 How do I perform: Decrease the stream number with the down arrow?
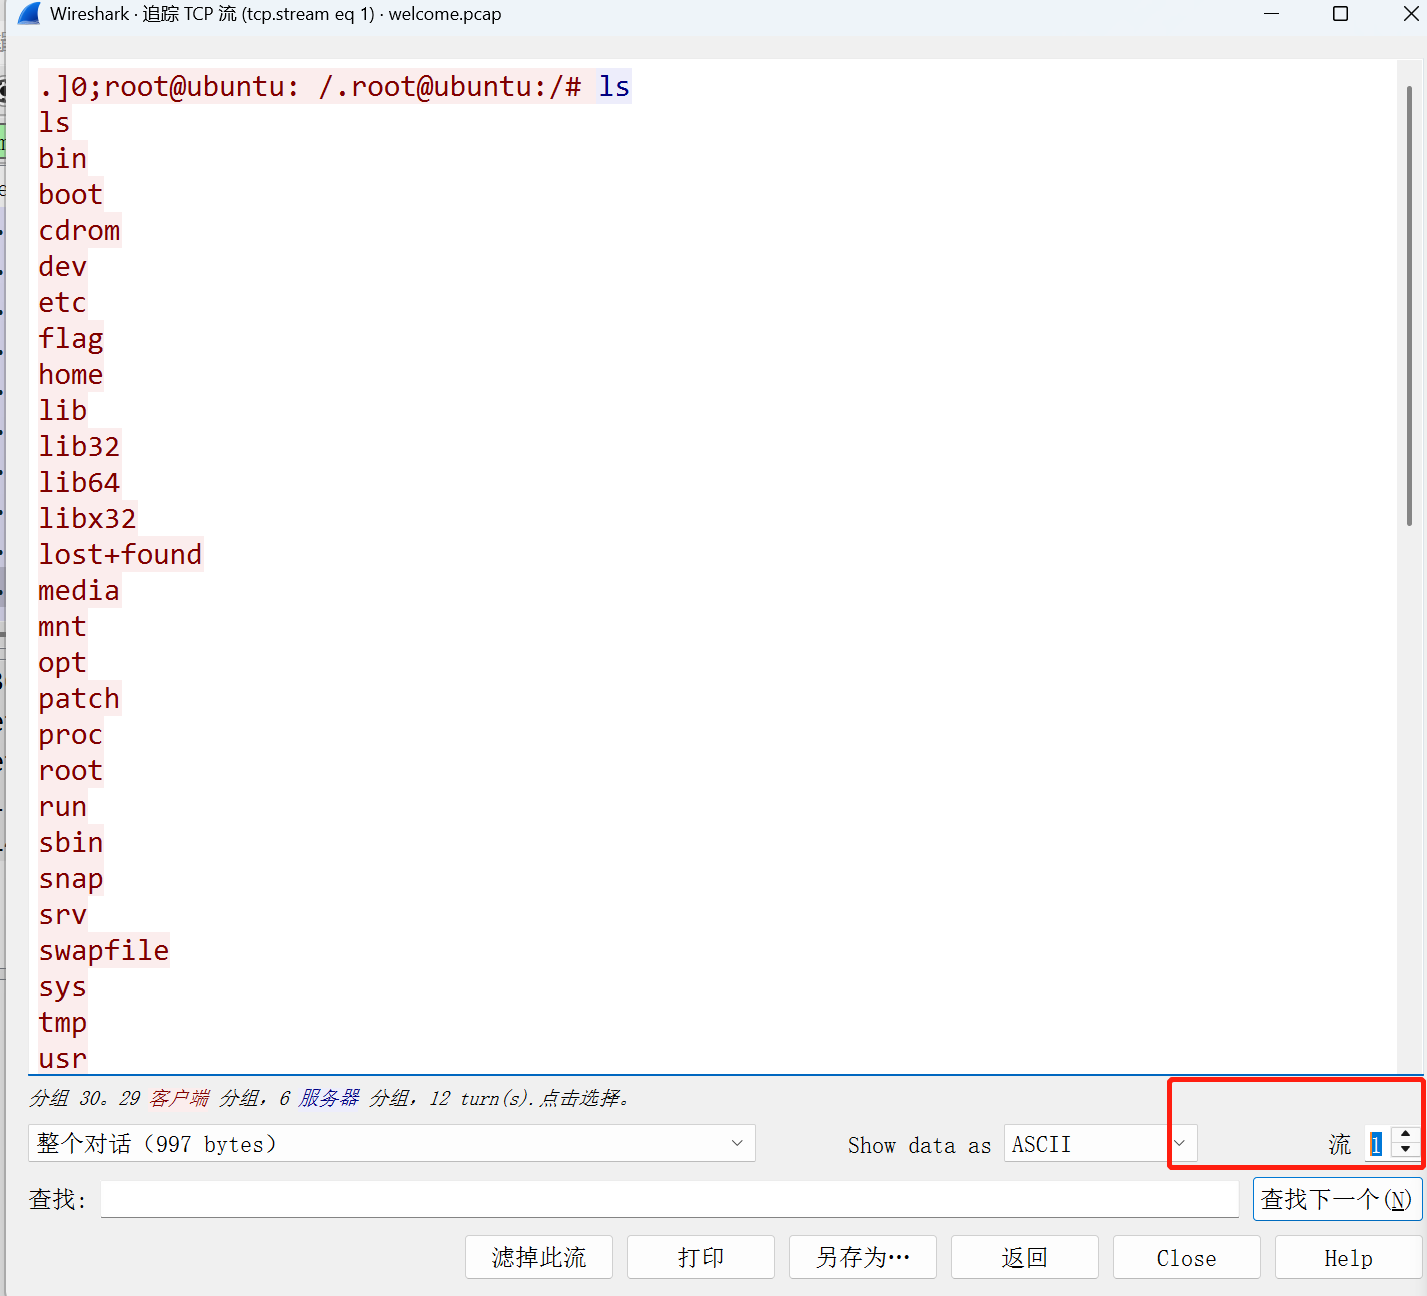1406,1151
